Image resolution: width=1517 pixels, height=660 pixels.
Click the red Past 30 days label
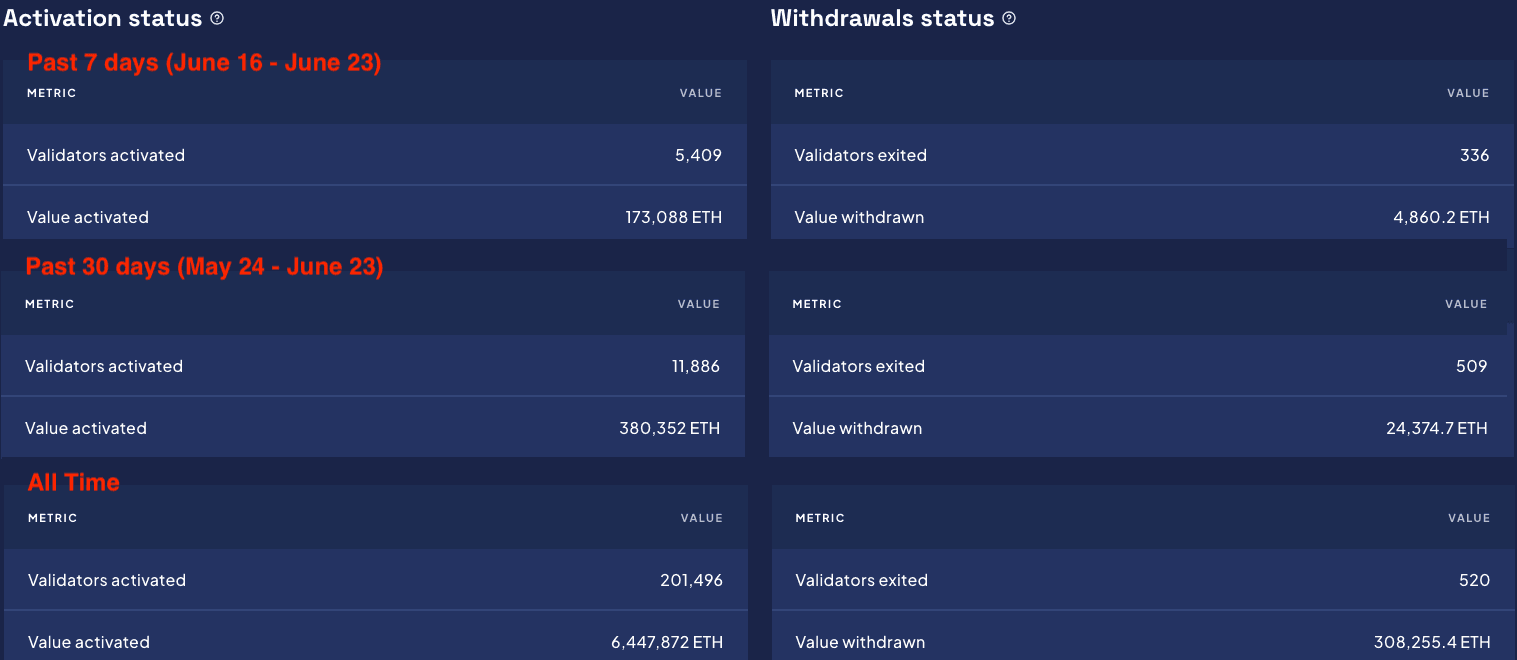pyautogui.click(x=204, y=267)
